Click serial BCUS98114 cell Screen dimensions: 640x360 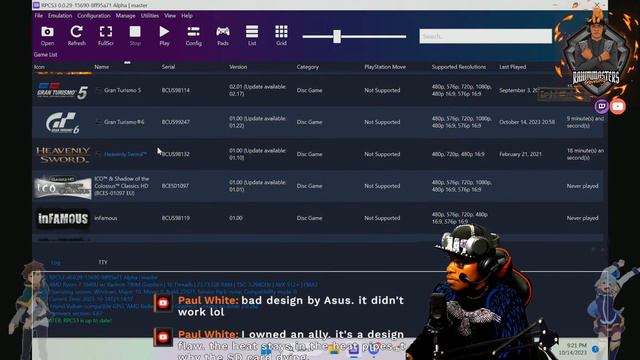pos(176,90)
